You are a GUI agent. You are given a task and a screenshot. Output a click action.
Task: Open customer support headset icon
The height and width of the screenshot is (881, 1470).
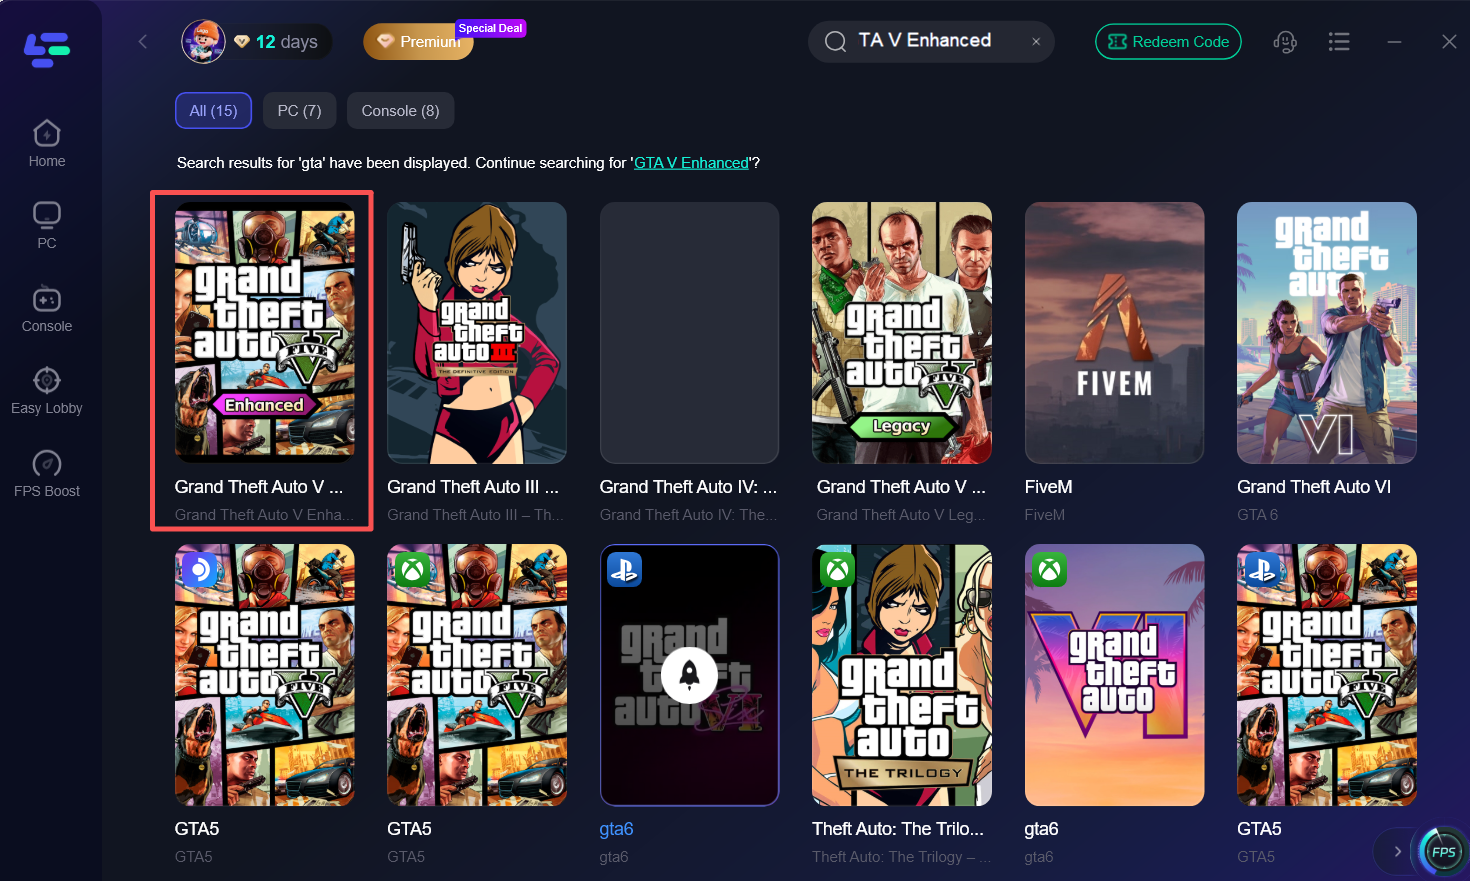[1285, 42]
